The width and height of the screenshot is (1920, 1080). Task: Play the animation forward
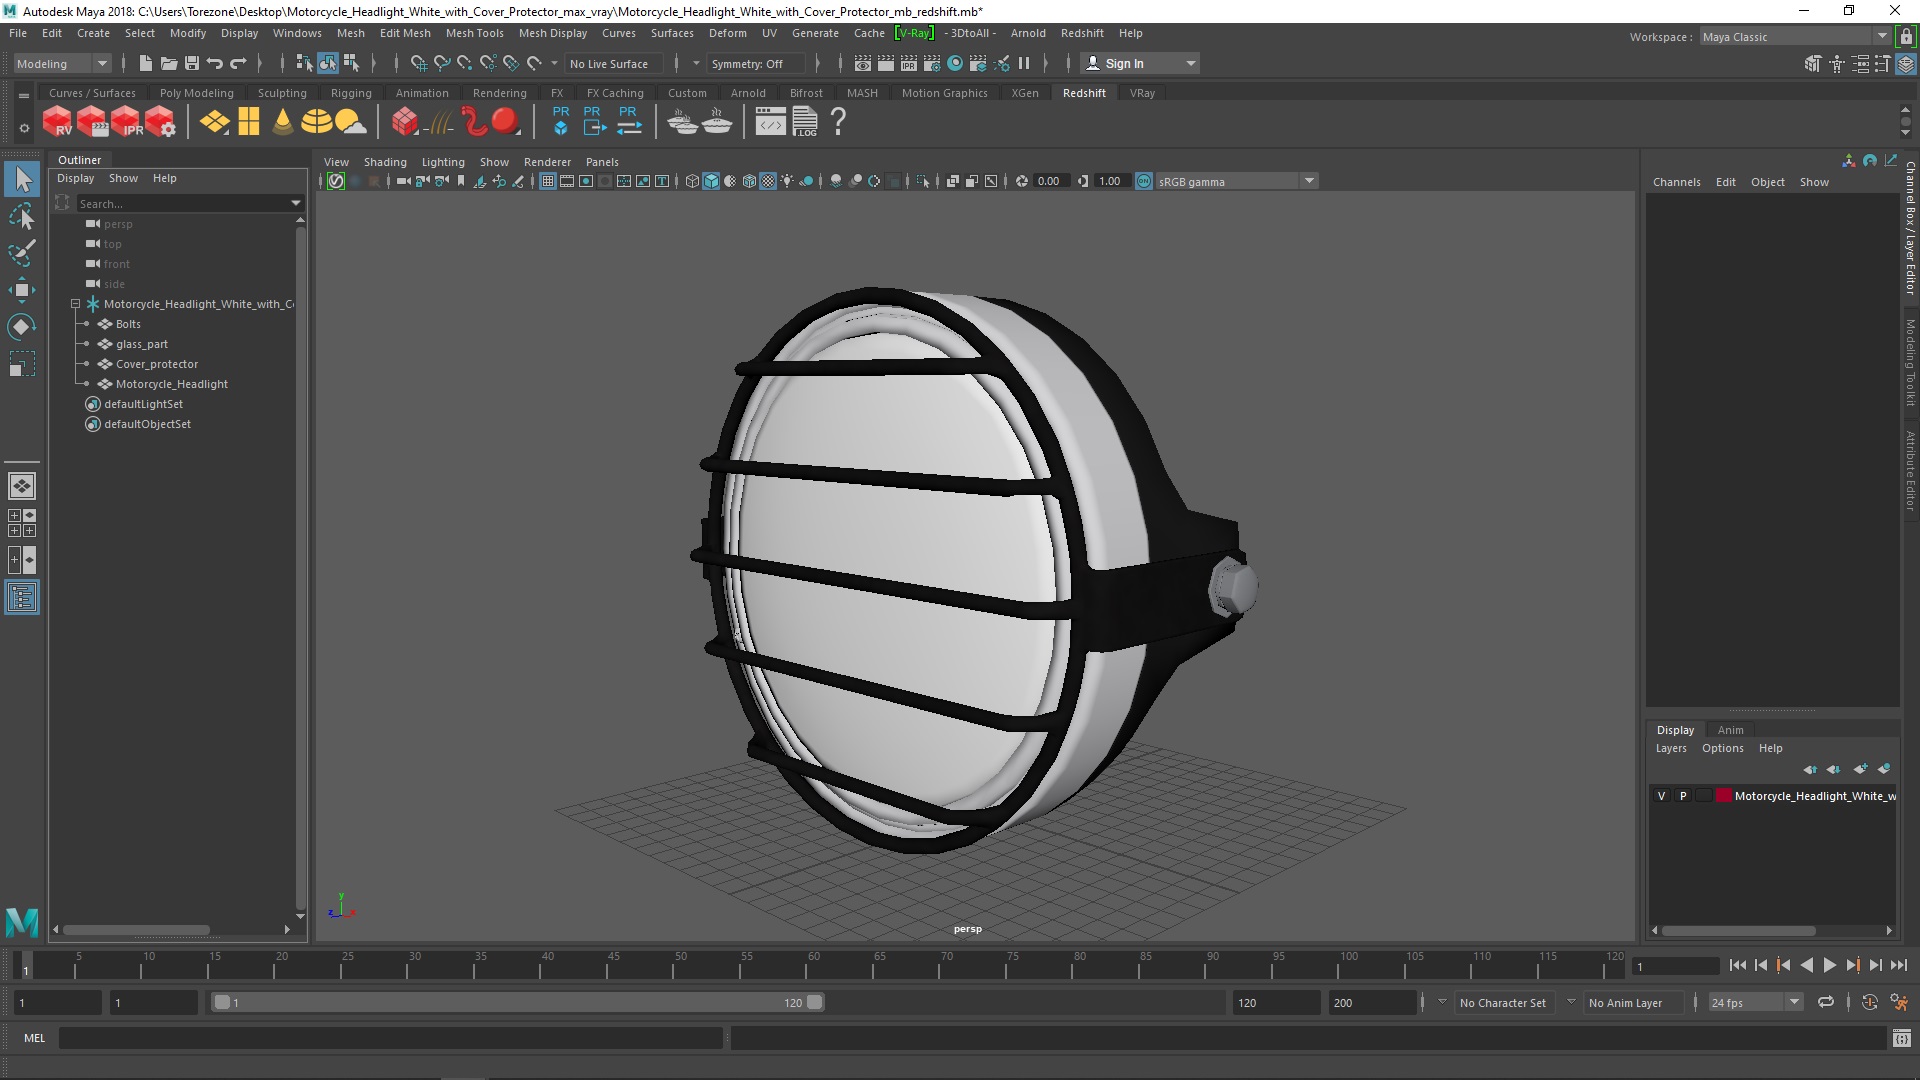point(1829,966)
